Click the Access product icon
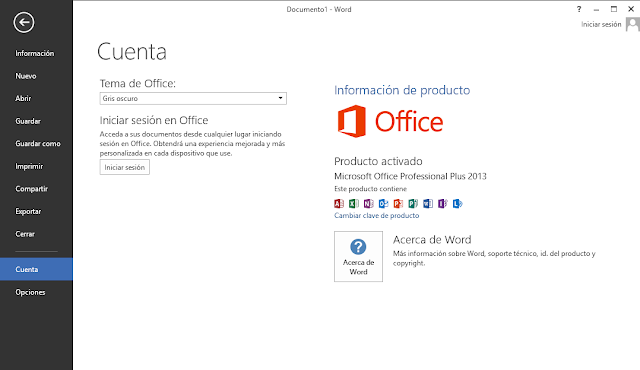Screen dimensions: 640x370 click(x=339, y=203)
